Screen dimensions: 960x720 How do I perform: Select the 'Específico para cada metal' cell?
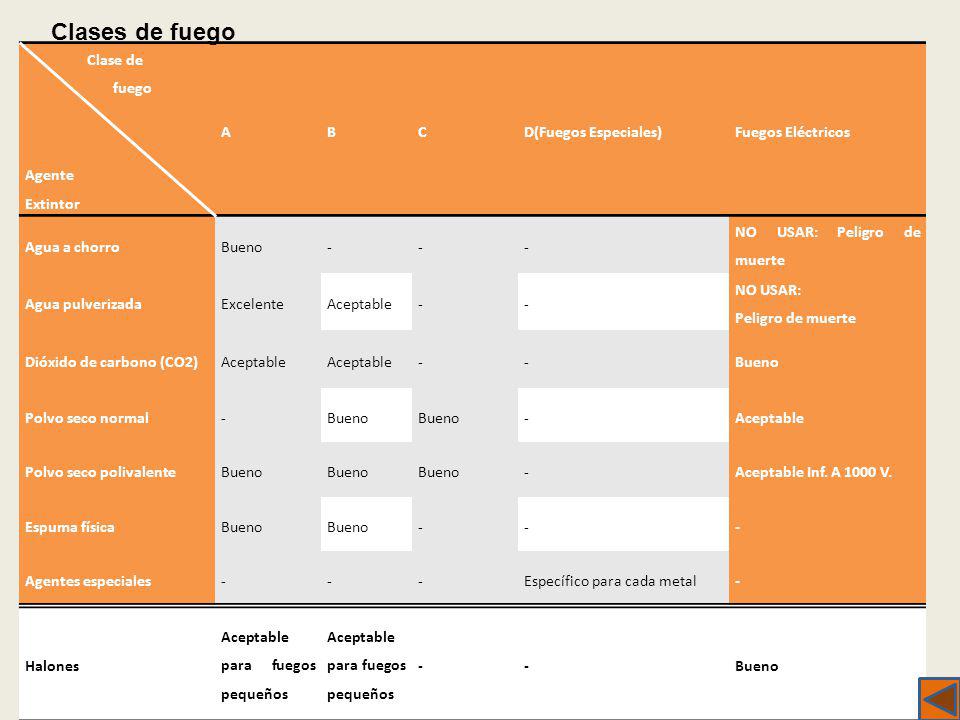click(x=610, y=581)
